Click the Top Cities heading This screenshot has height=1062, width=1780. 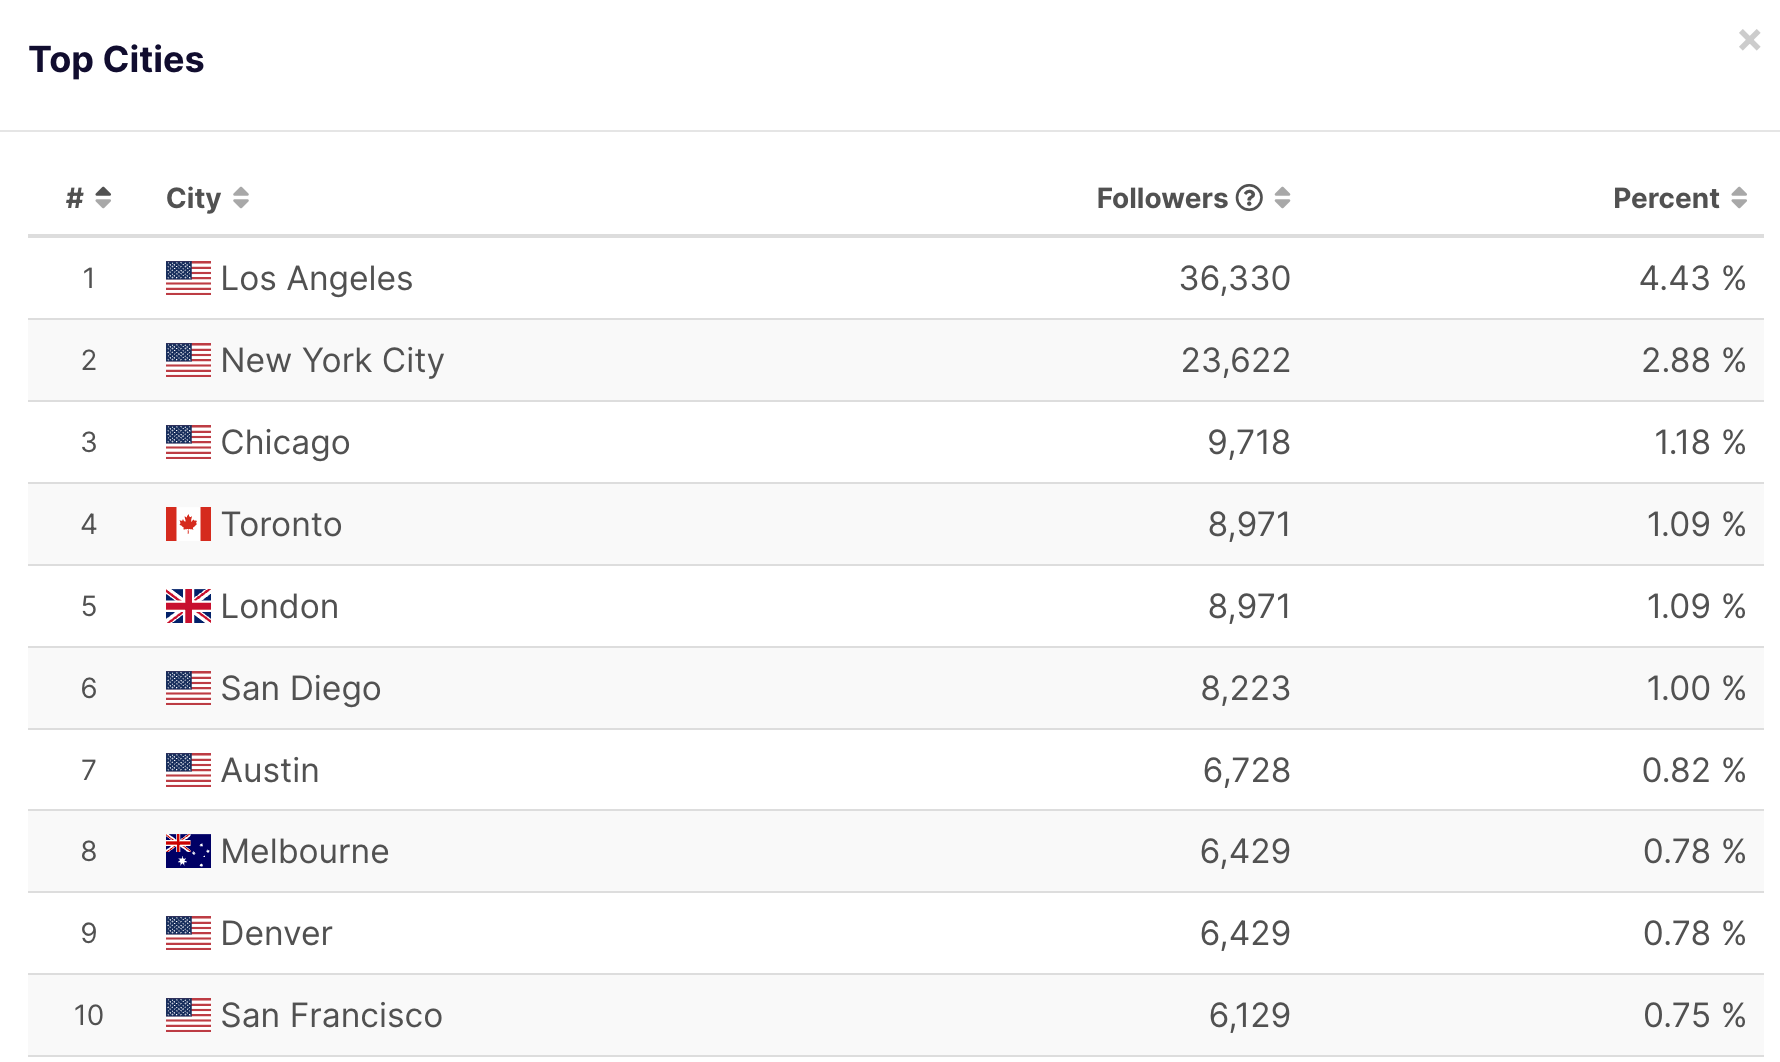coord(116,60)
